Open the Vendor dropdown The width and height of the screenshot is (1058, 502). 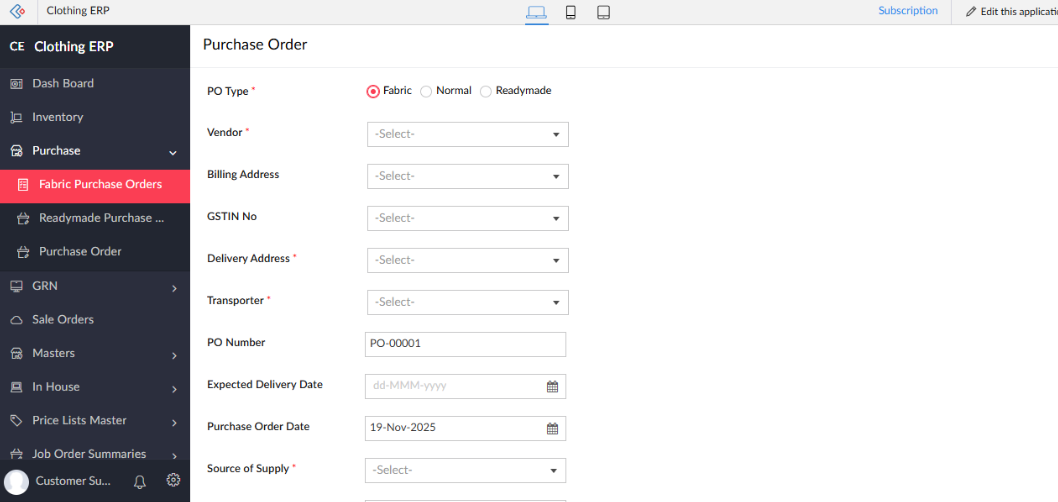[467, 134]
